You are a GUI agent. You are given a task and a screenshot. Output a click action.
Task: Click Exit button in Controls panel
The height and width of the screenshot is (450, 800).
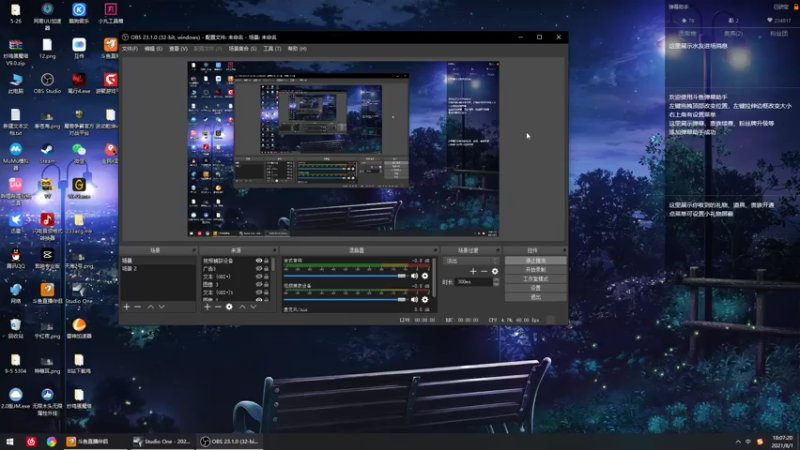point(535,297)
